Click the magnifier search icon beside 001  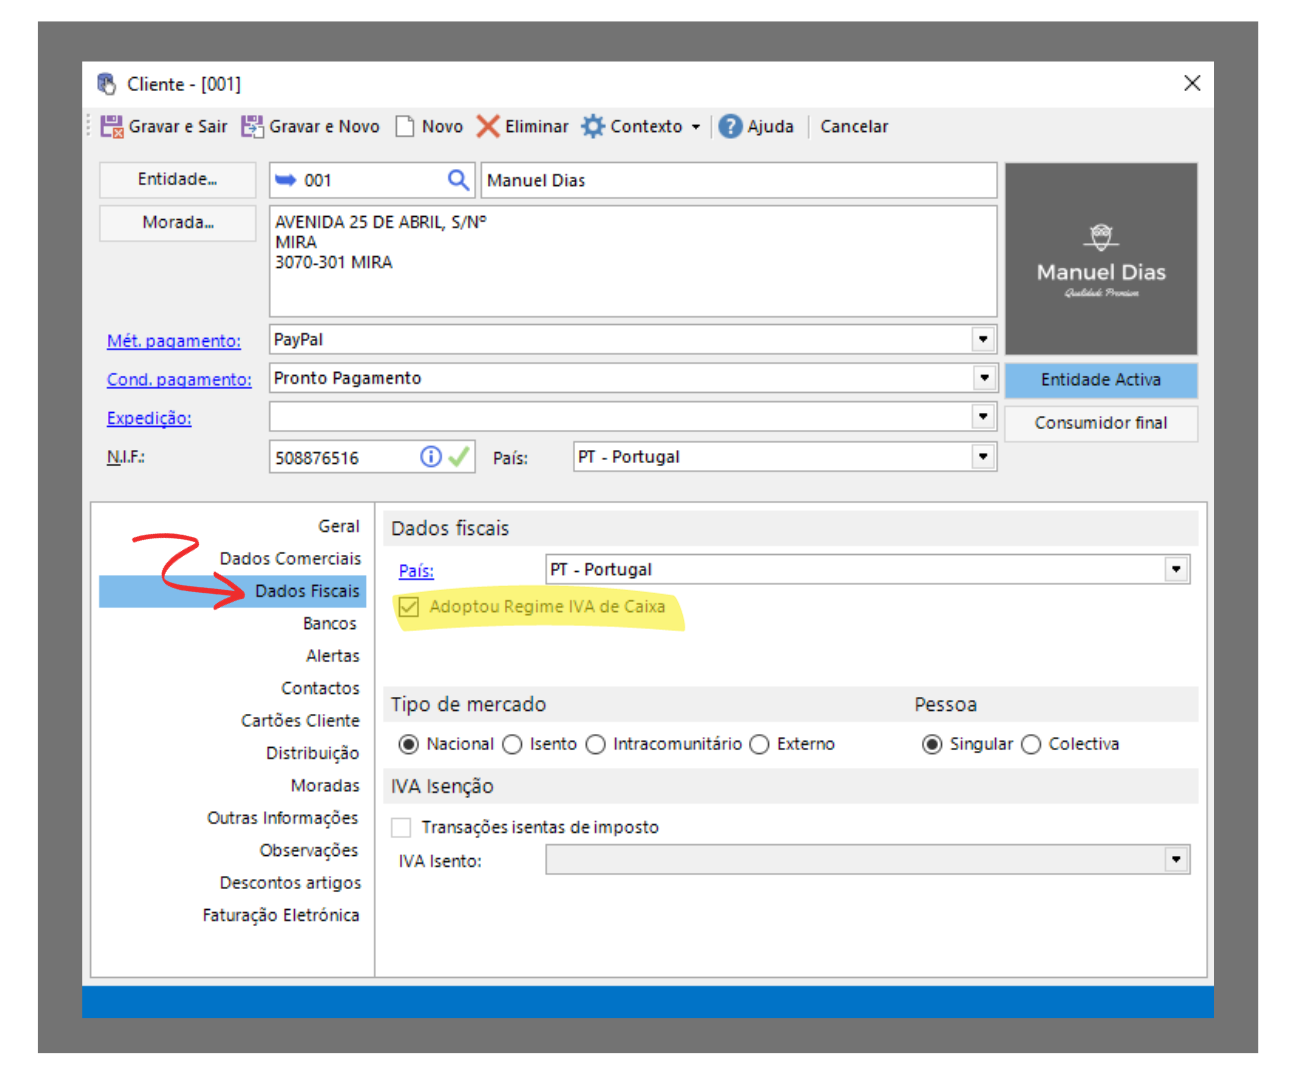tap(458, 180)
